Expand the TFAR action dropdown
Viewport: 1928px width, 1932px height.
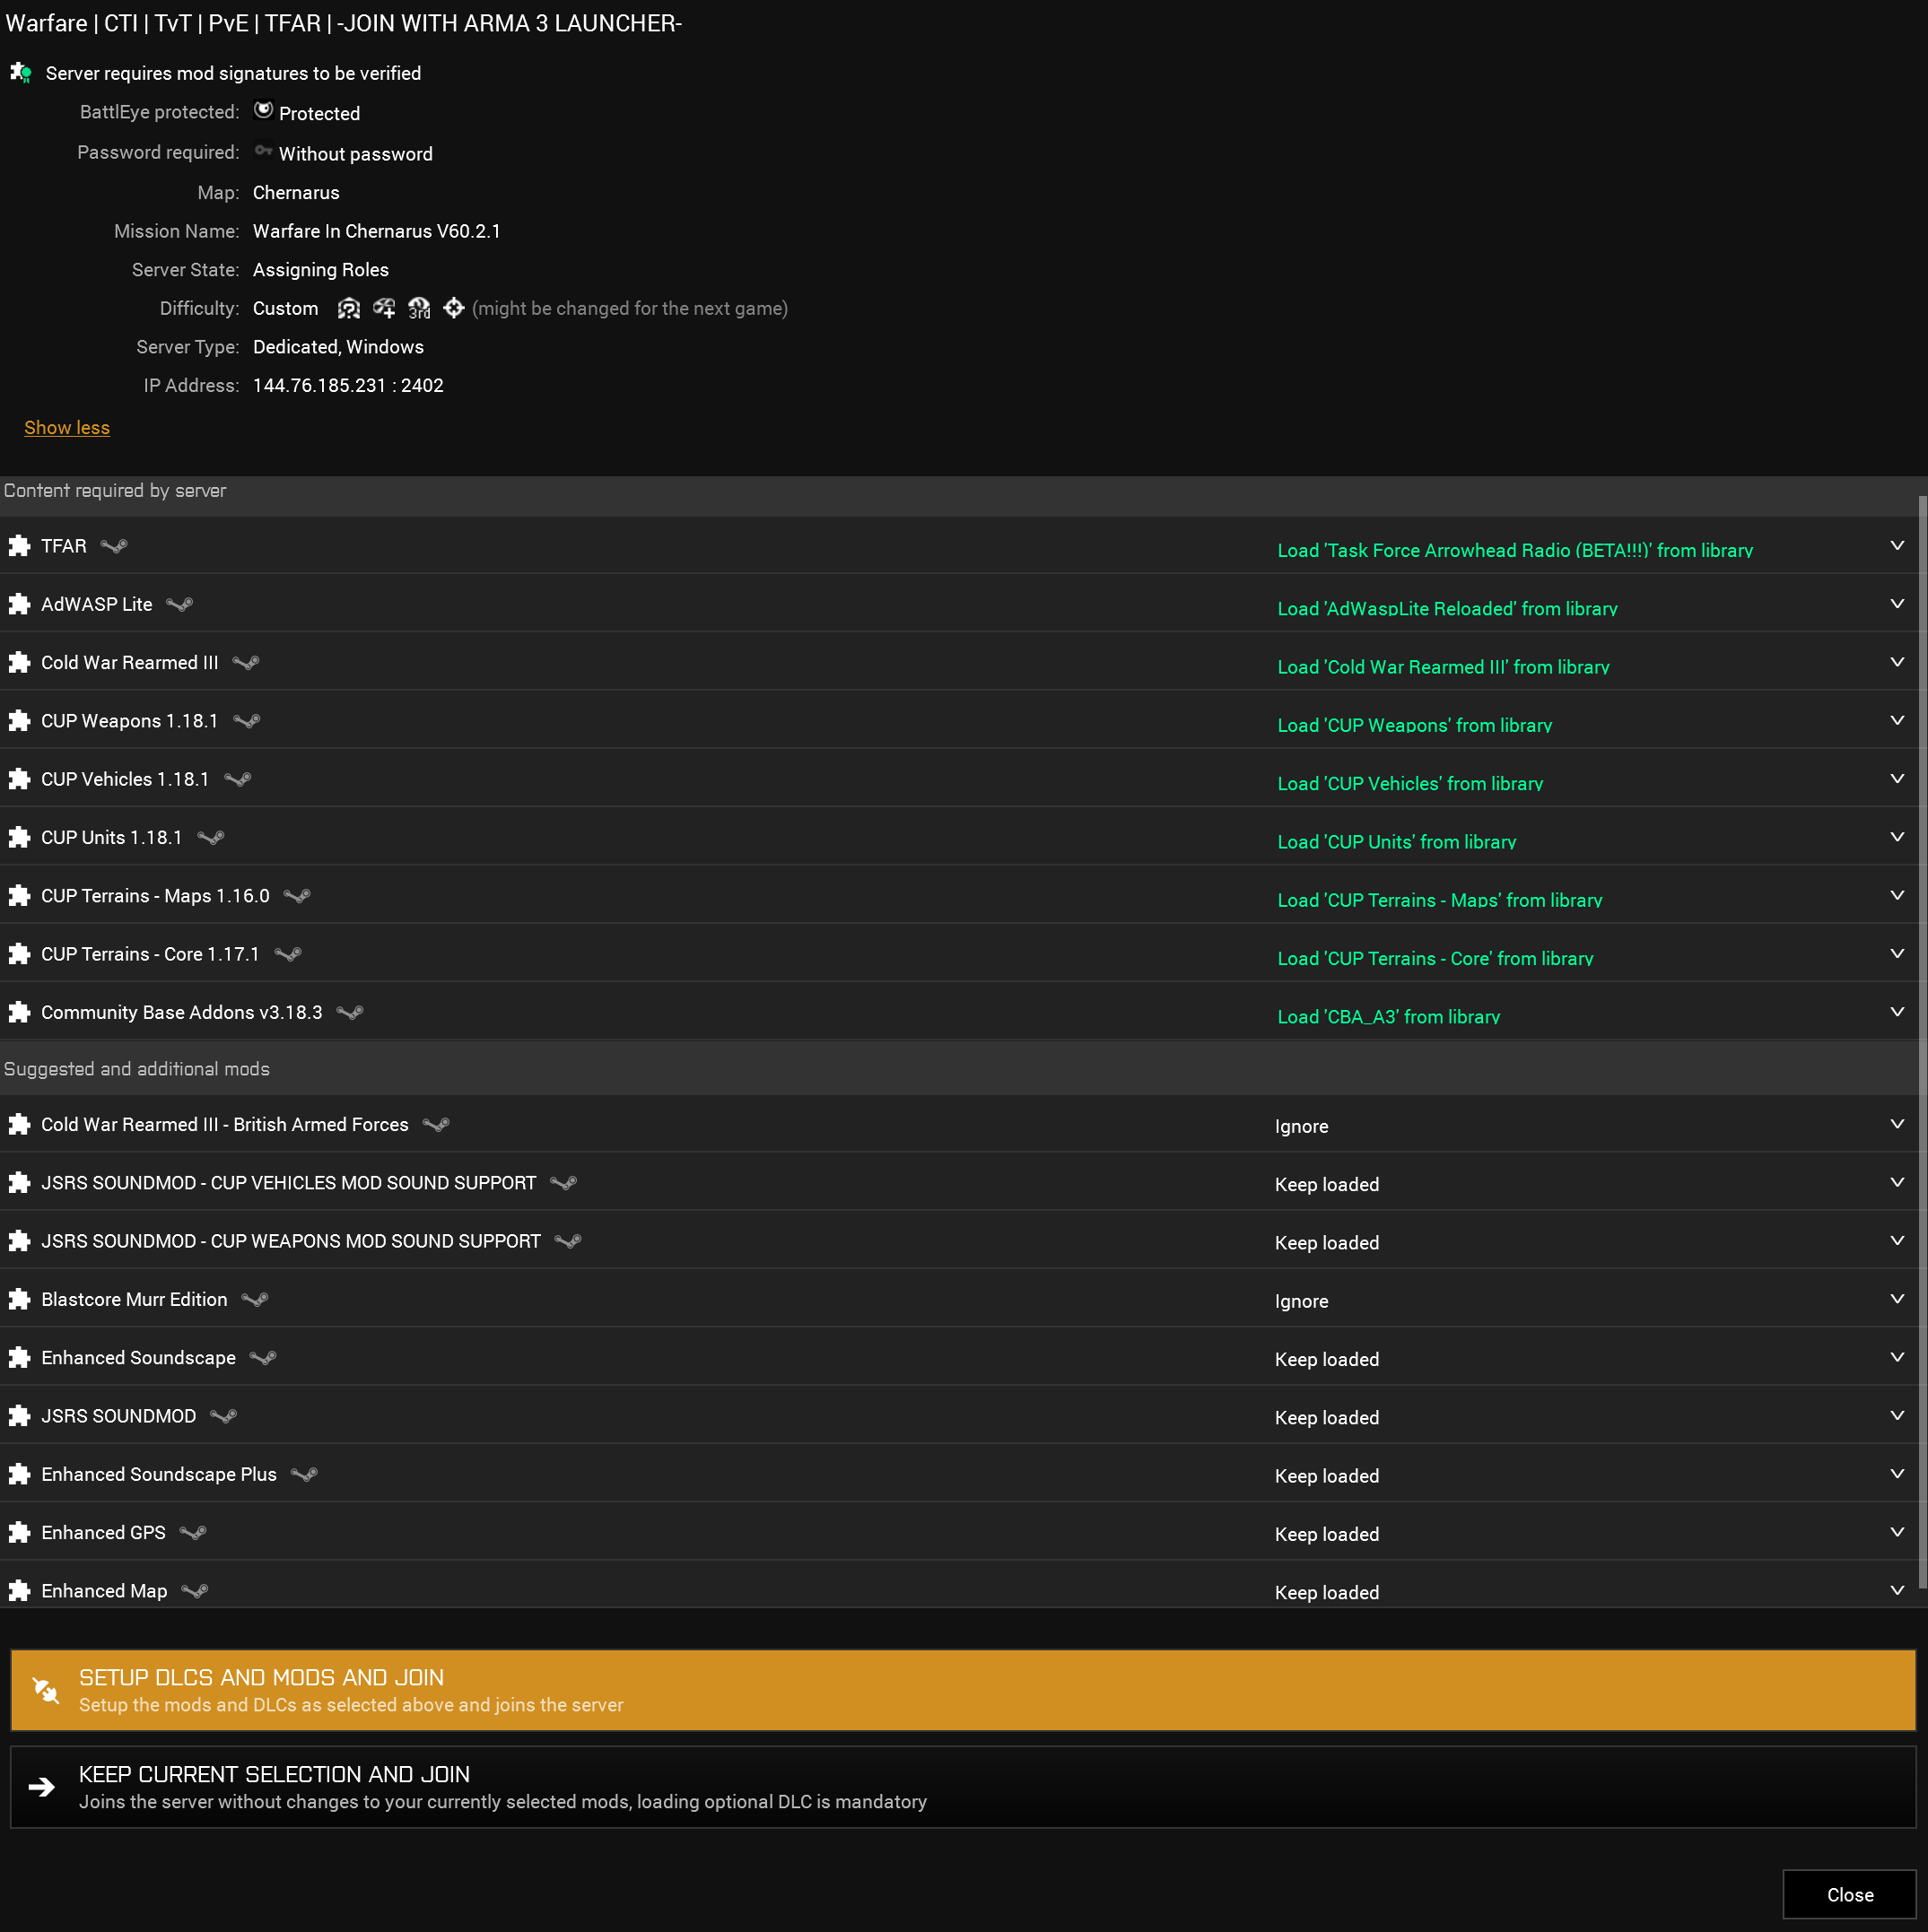coord(1897,546)
